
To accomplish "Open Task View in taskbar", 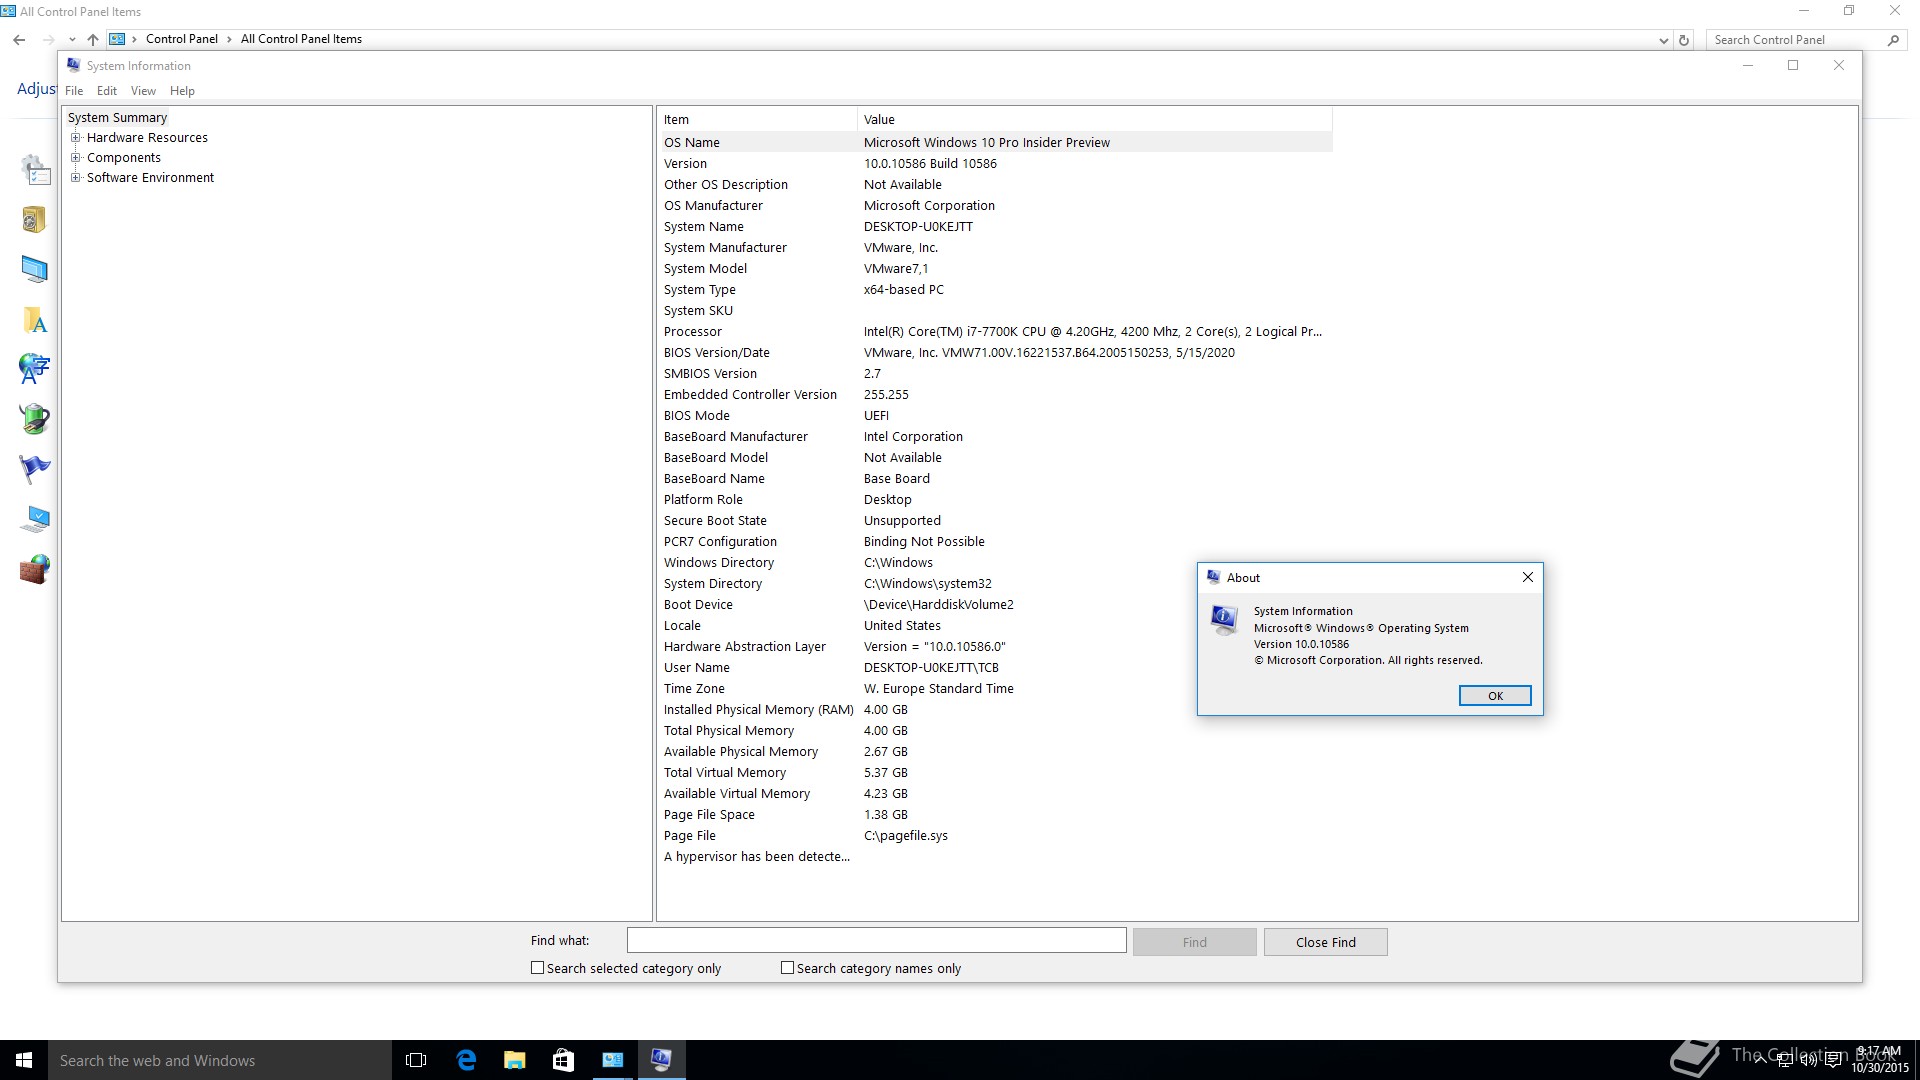I will 416,1060.
